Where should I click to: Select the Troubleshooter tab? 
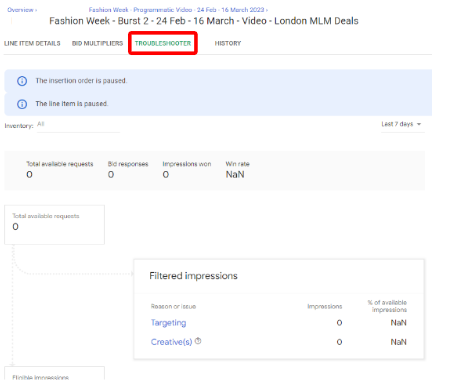(x=163, y=43)
